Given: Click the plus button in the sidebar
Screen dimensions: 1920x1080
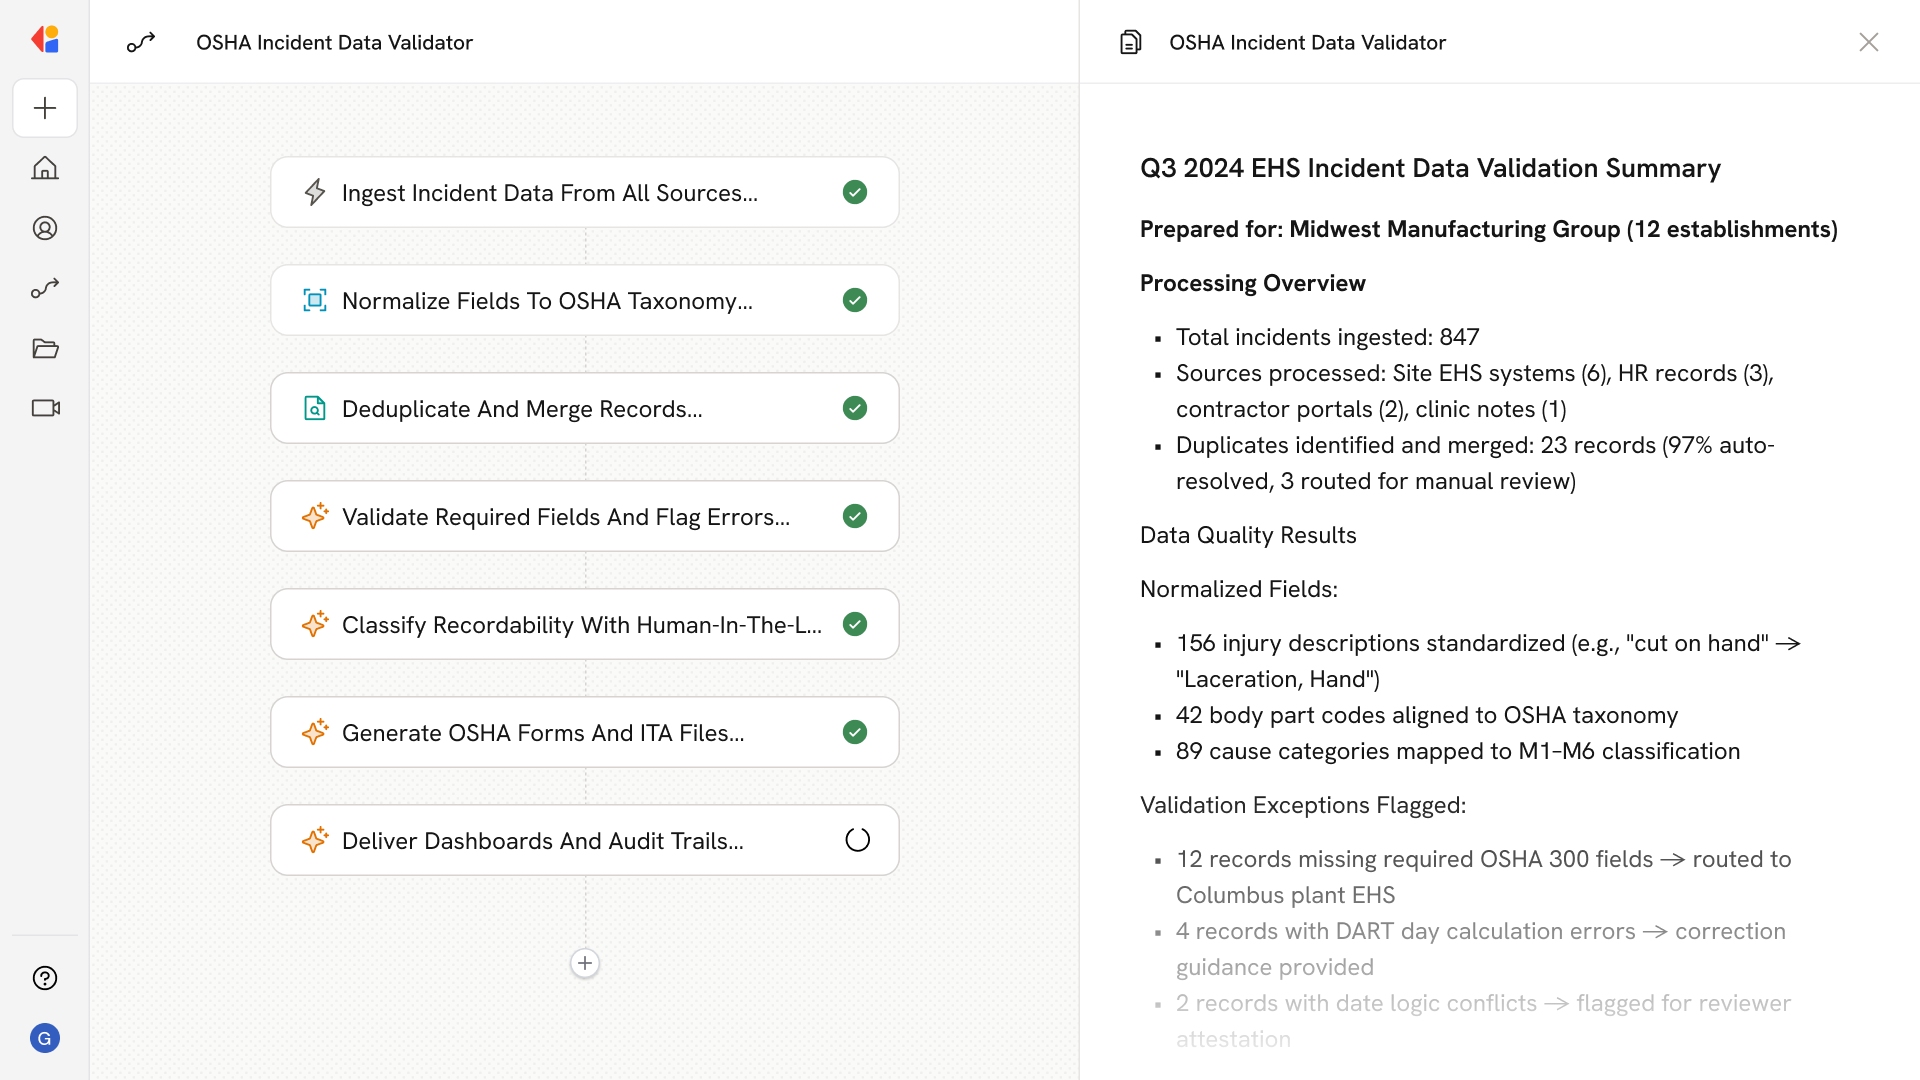Looking at the screenshot, I should coord(45,108).
